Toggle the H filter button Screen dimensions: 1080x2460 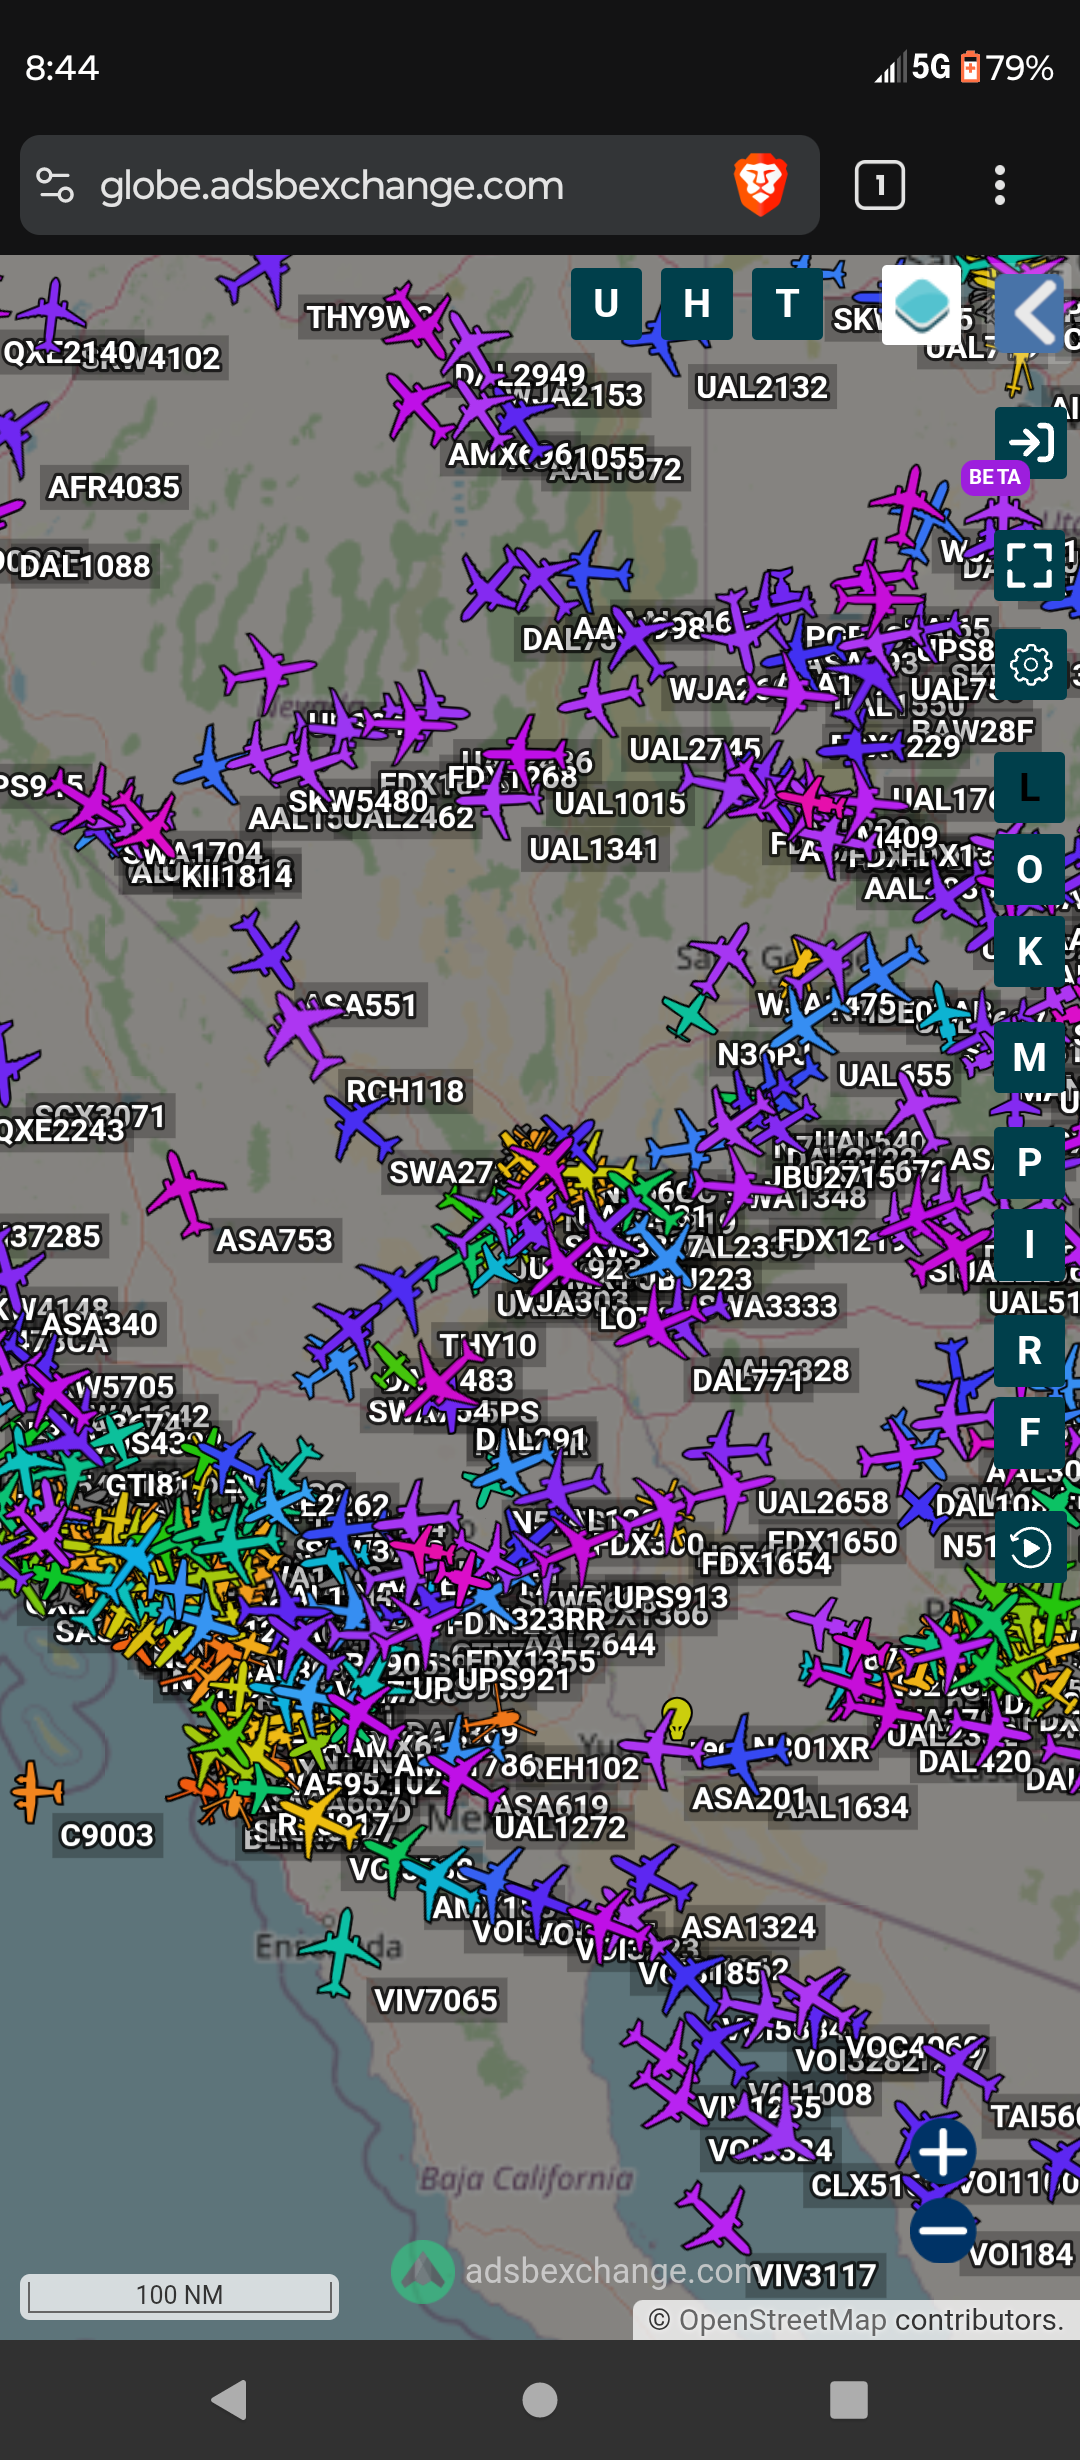[697, 304]
